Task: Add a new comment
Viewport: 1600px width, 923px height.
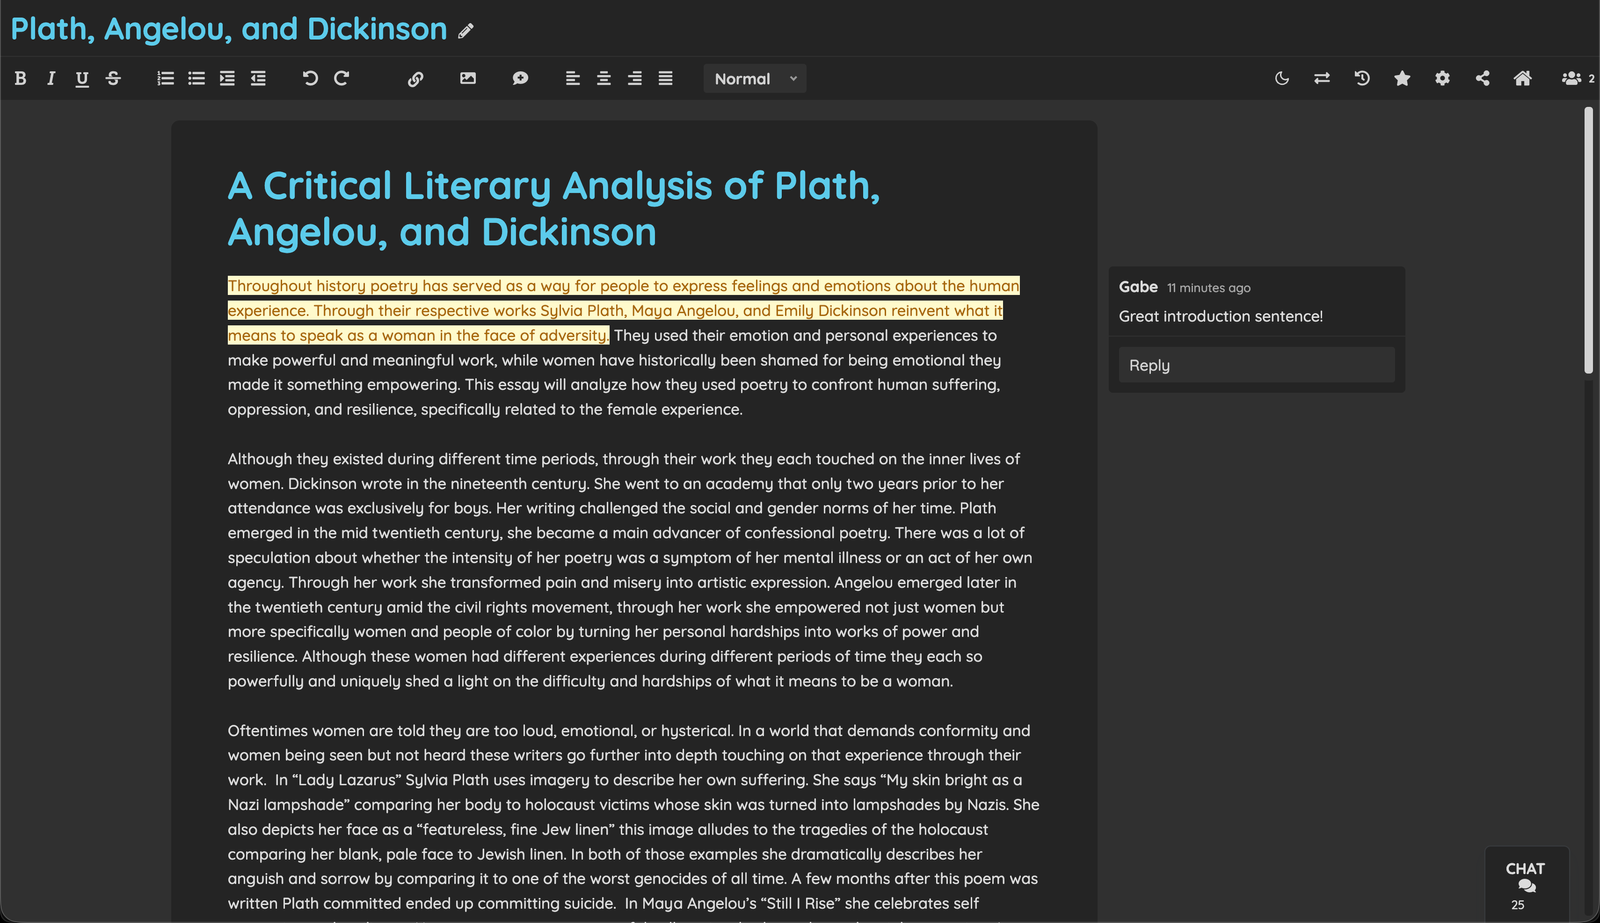Action: 521,78
